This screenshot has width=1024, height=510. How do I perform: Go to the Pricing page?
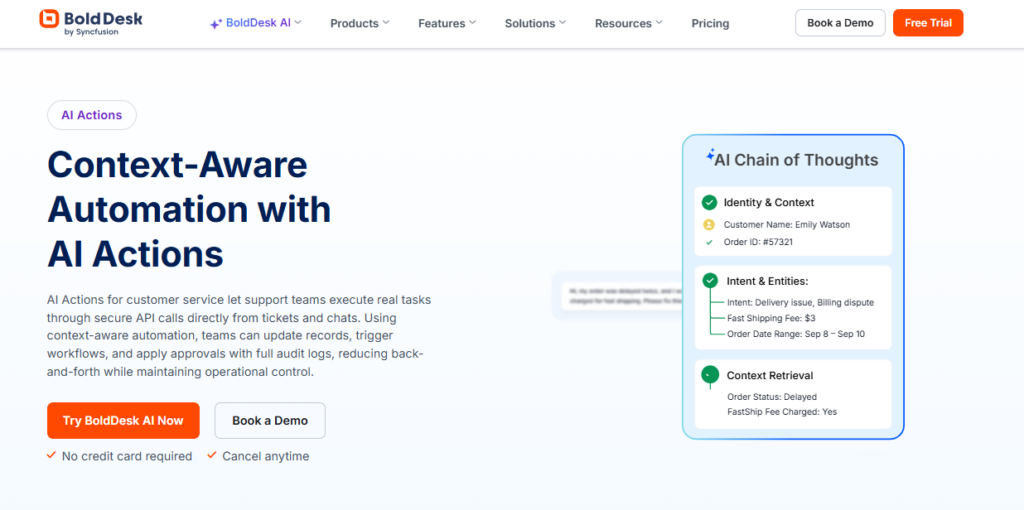point(711,24)
